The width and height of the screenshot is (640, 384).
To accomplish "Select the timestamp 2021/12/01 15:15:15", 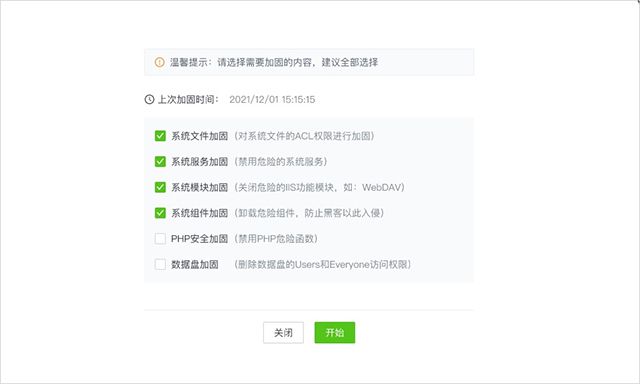I will click(x=272, y=100).
